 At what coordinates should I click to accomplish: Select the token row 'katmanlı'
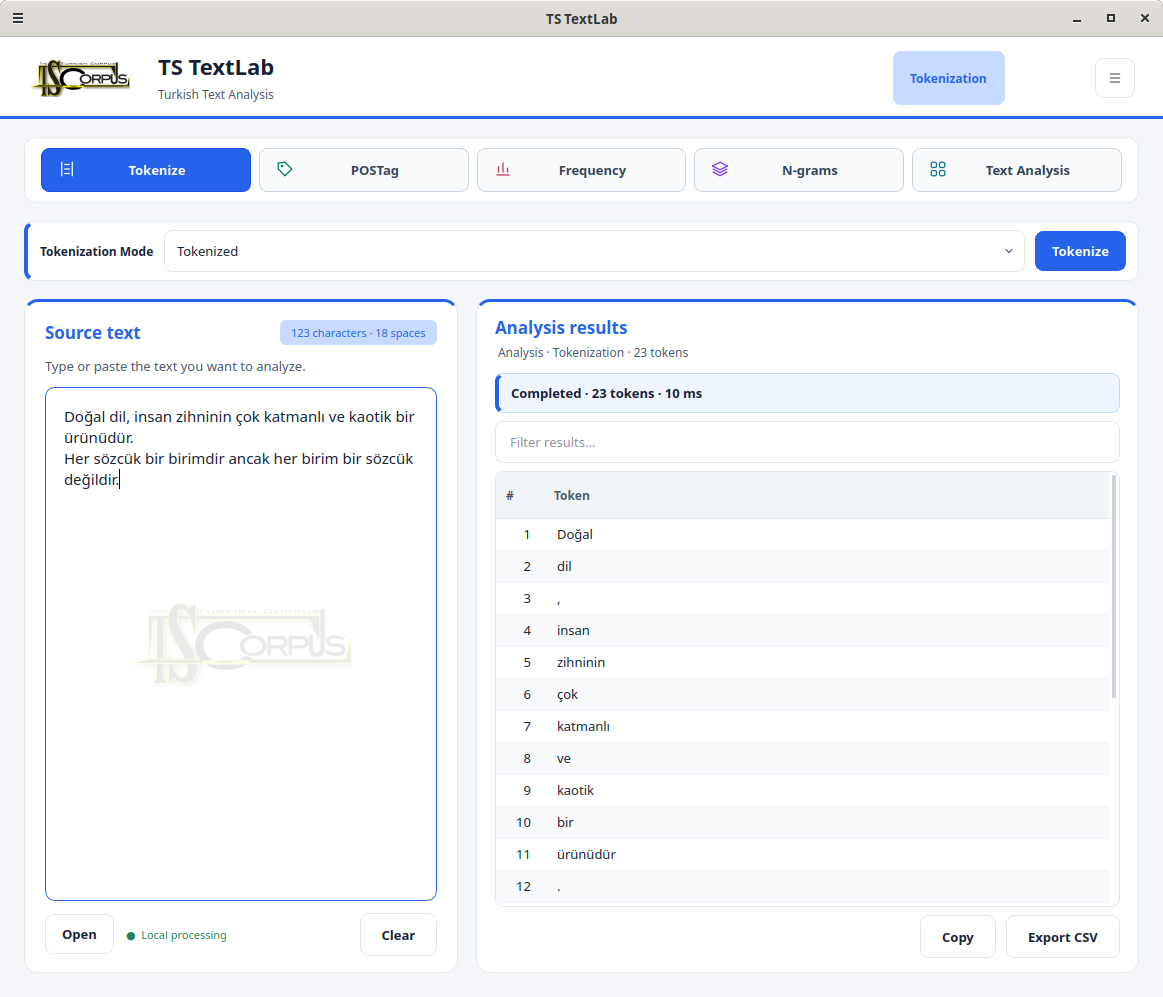pos(803,726)
